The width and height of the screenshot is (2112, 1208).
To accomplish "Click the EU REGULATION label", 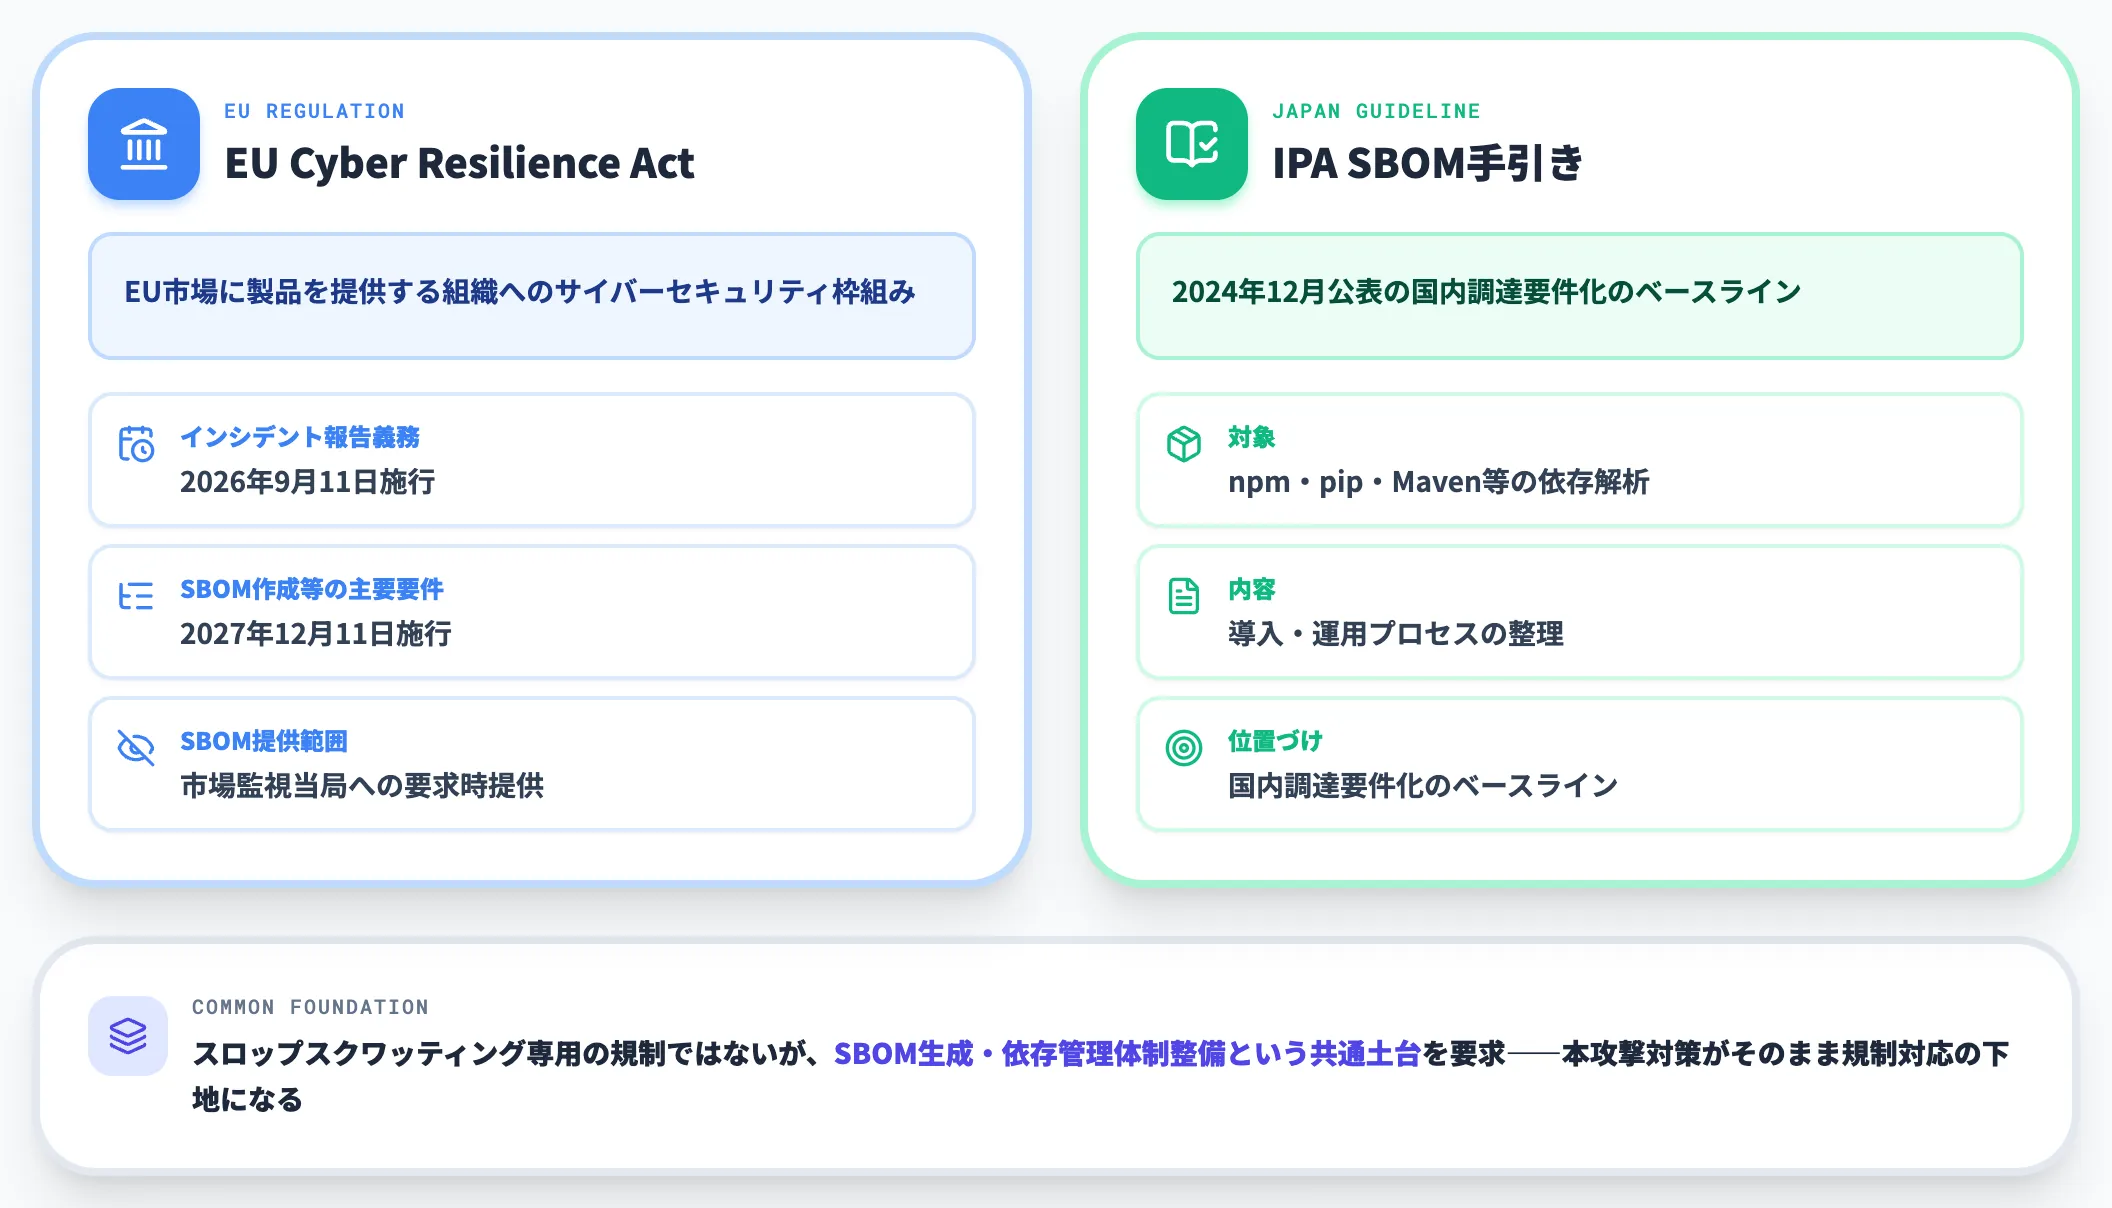I will (315, 111).
